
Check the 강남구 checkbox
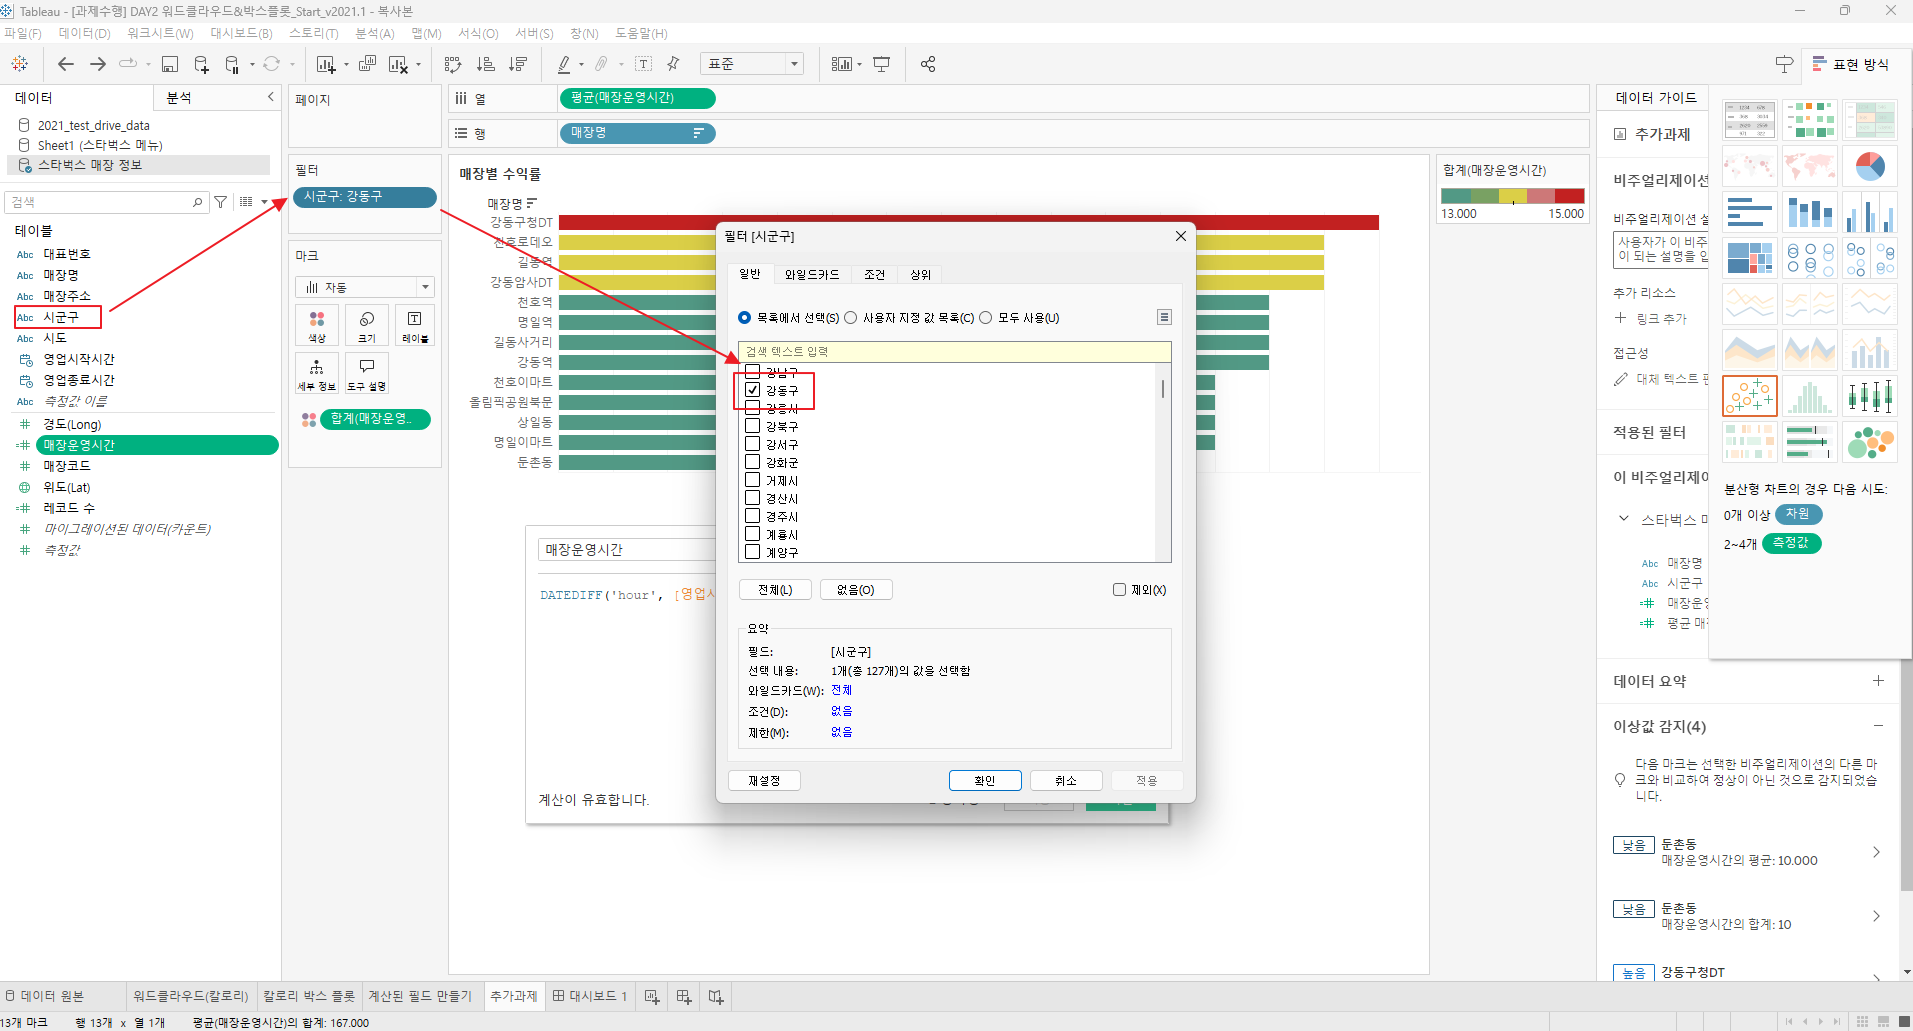(753, 371)
